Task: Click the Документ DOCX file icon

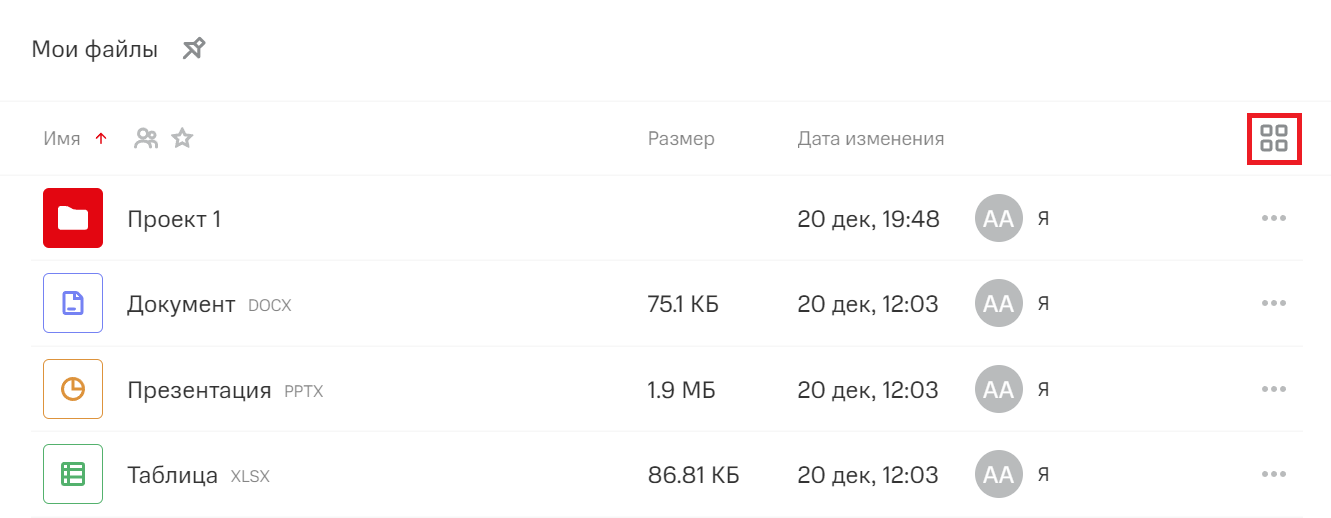Action: [73, 303]
